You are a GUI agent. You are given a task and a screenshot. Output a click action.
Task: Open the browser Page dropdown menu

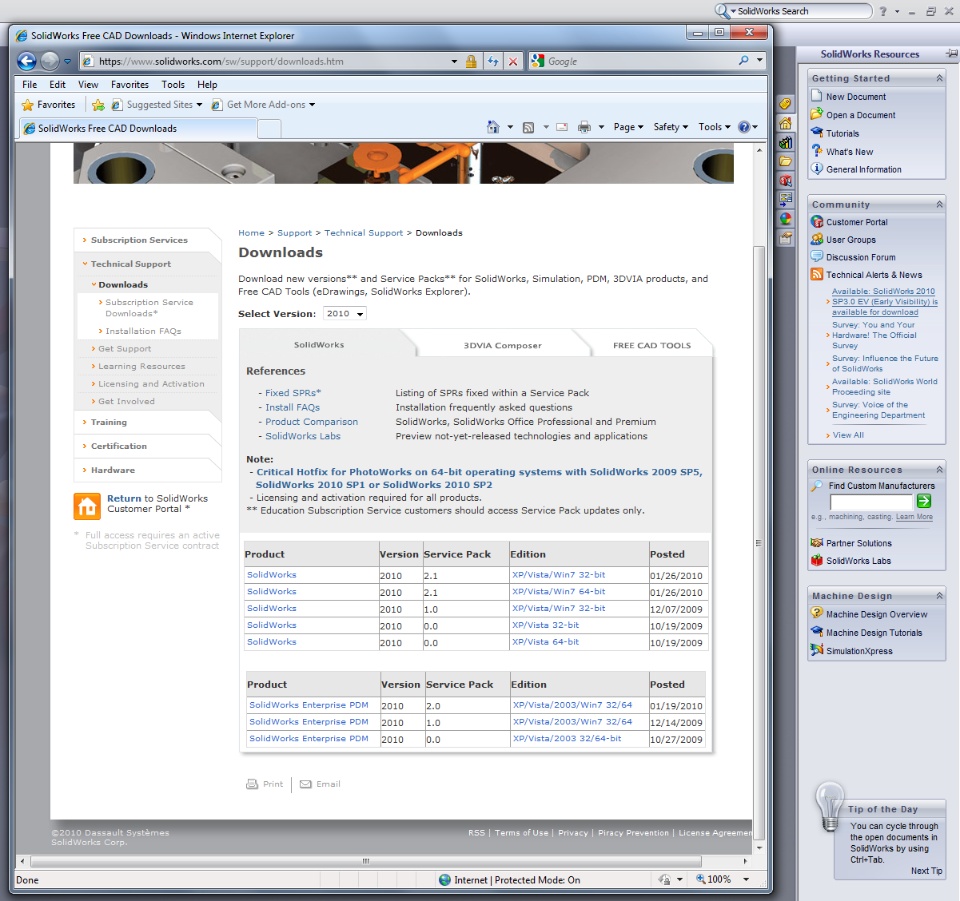(628, 127)
